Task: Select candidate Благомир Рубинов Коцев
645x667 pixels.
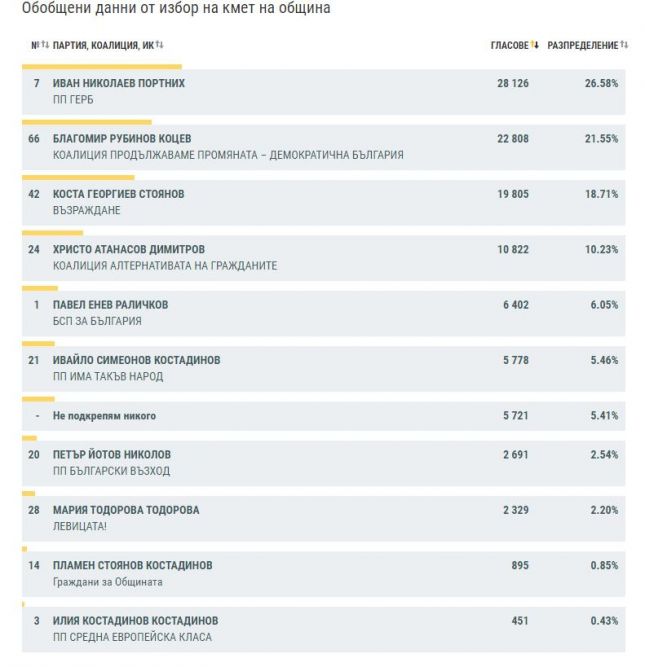Action: (x=122, y=138)
